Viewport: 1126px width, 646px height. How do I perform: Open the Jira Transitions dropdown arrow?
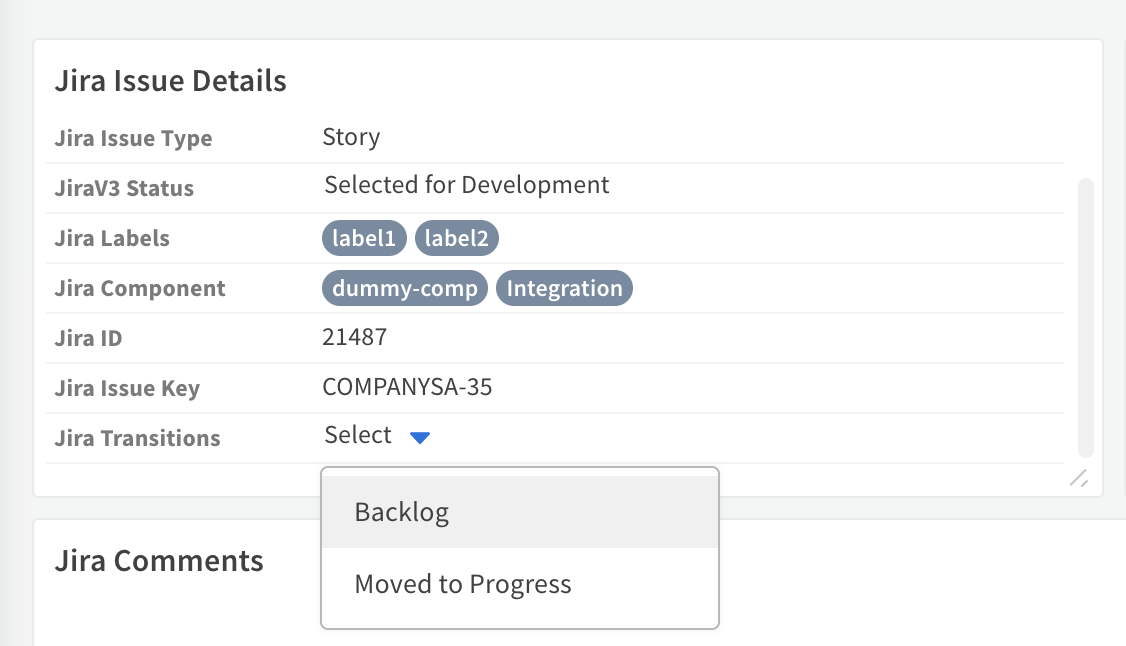pyautogui.click(x=420, y=435)
